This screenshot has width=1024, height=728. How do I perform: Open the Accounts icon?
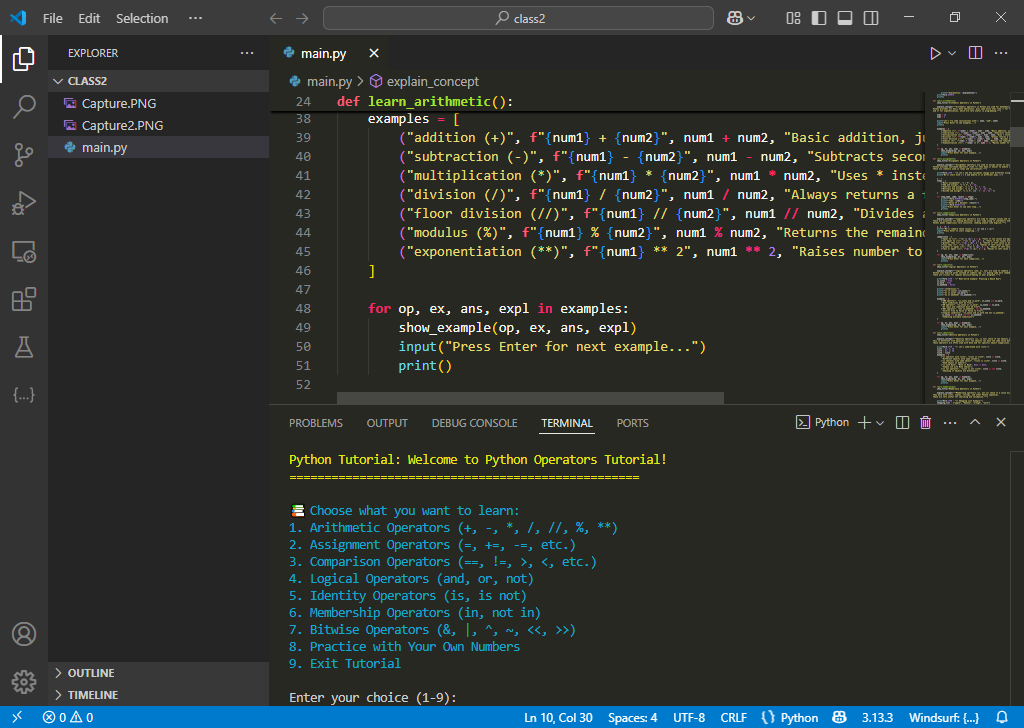pyautogui.click(x=24, y=634)
